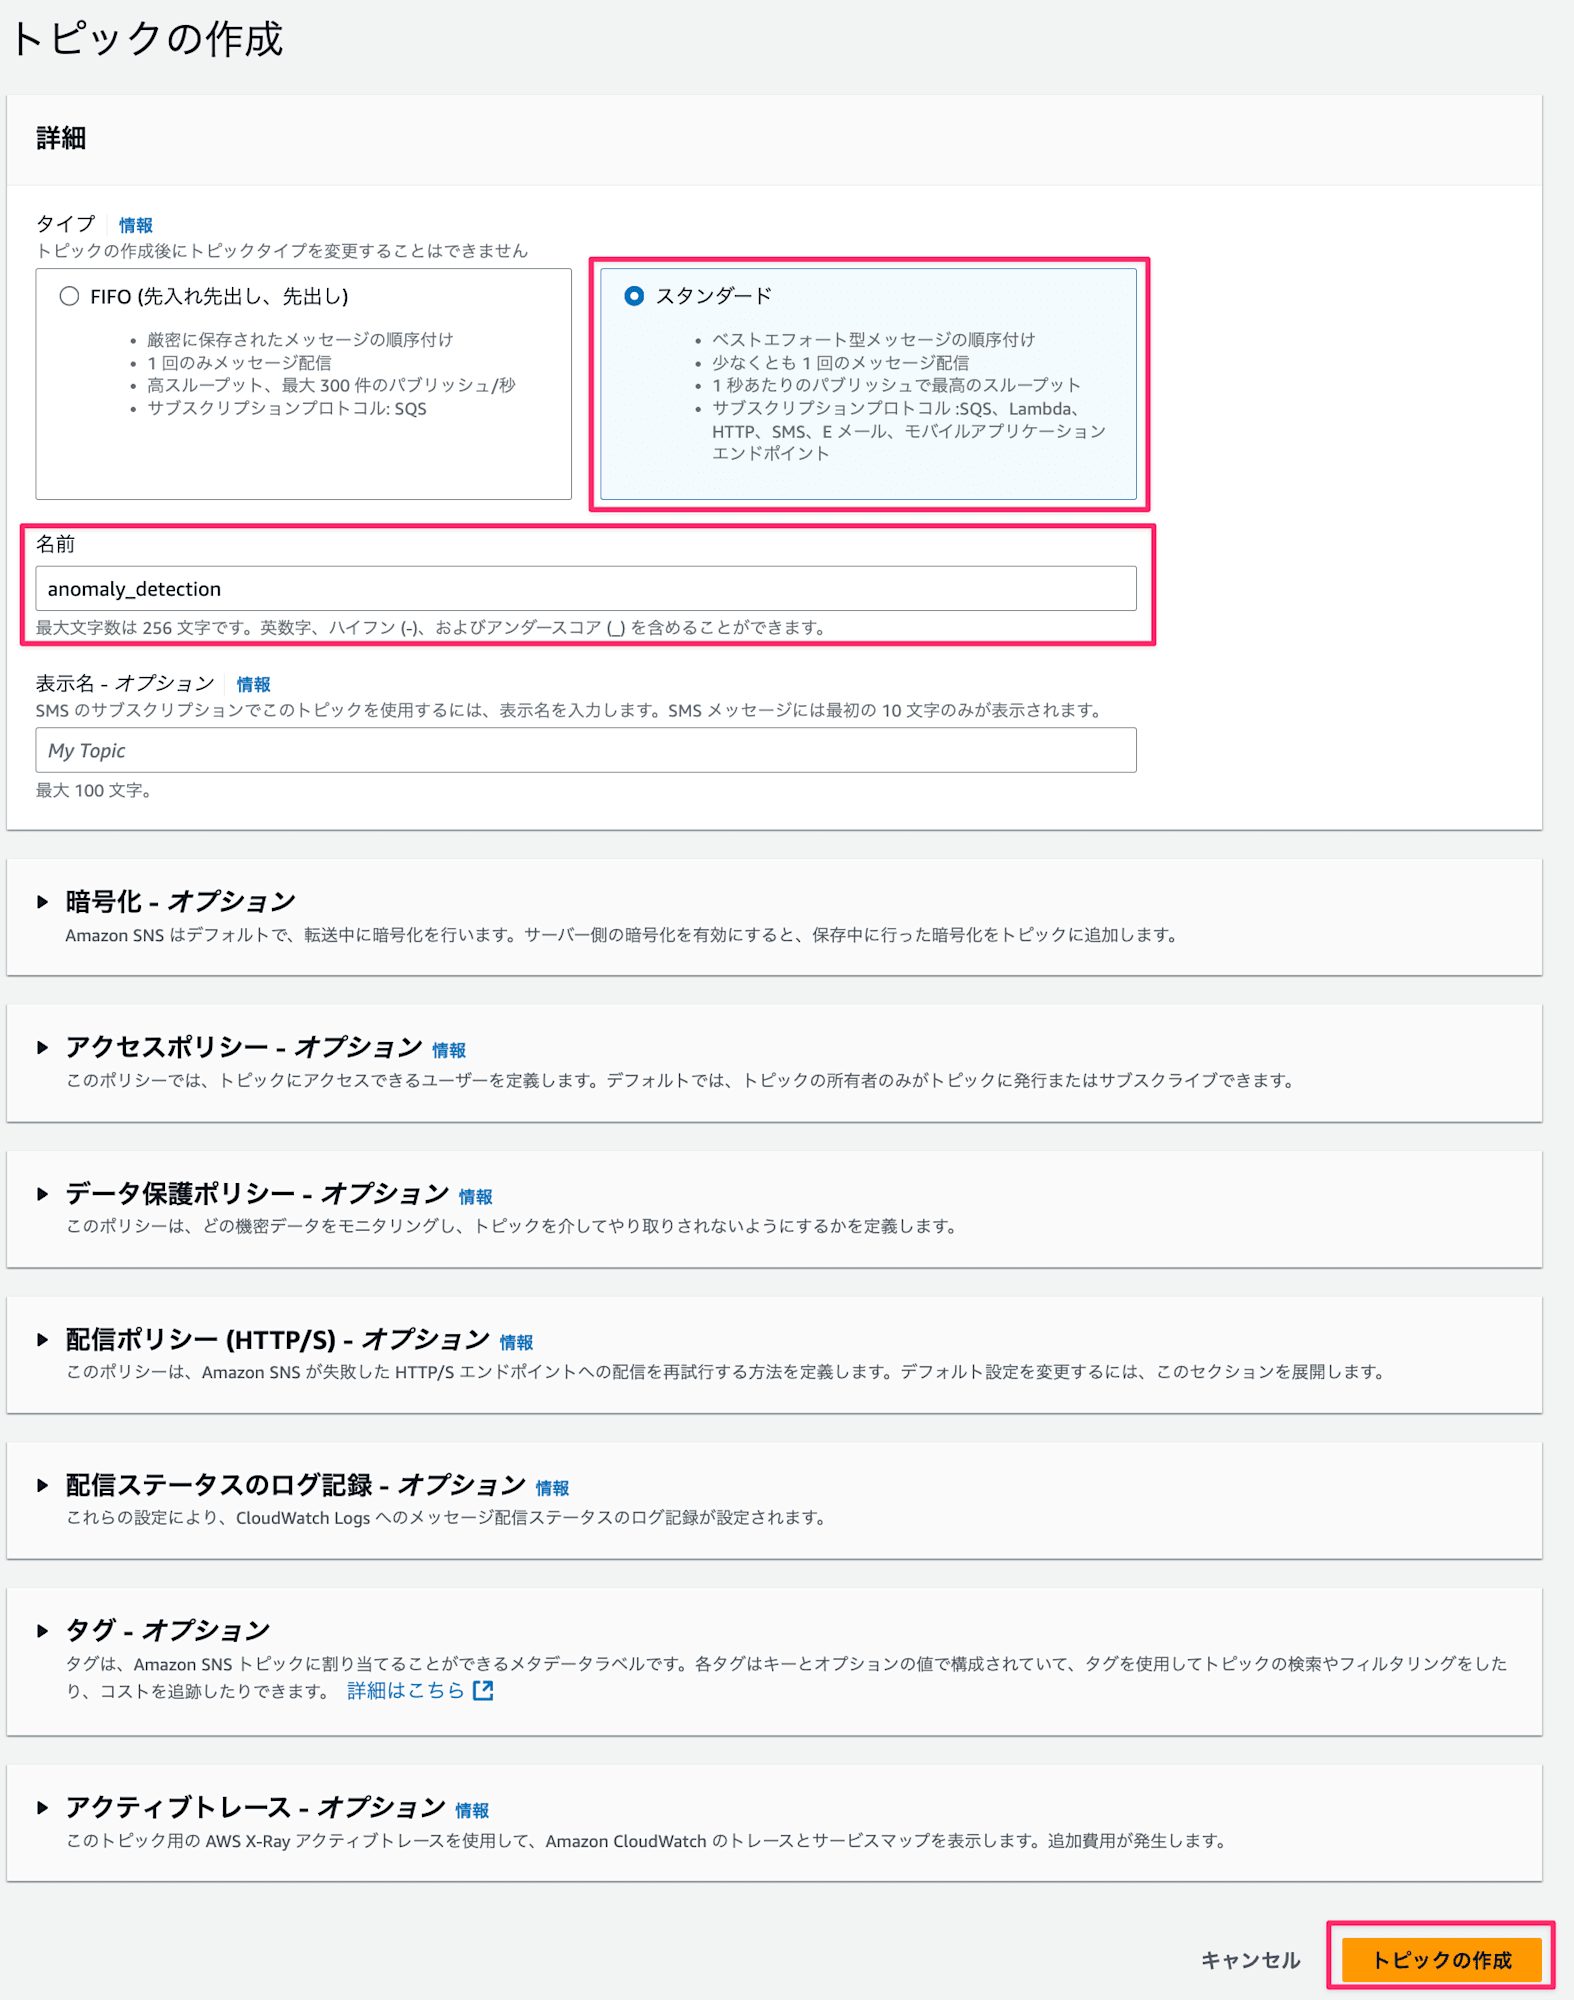Click the 詳細 section heading
The height and width of the screenshot is (2000, 1574).
pyautogui.click(x=61, y=138)
